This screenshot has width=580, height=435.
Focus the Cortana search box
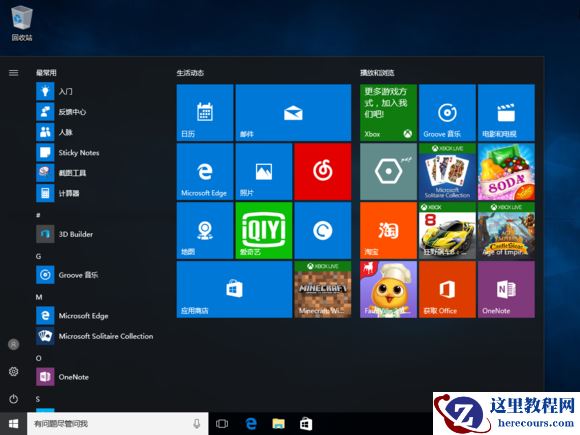pyautogui.click(x=118, y=424)
